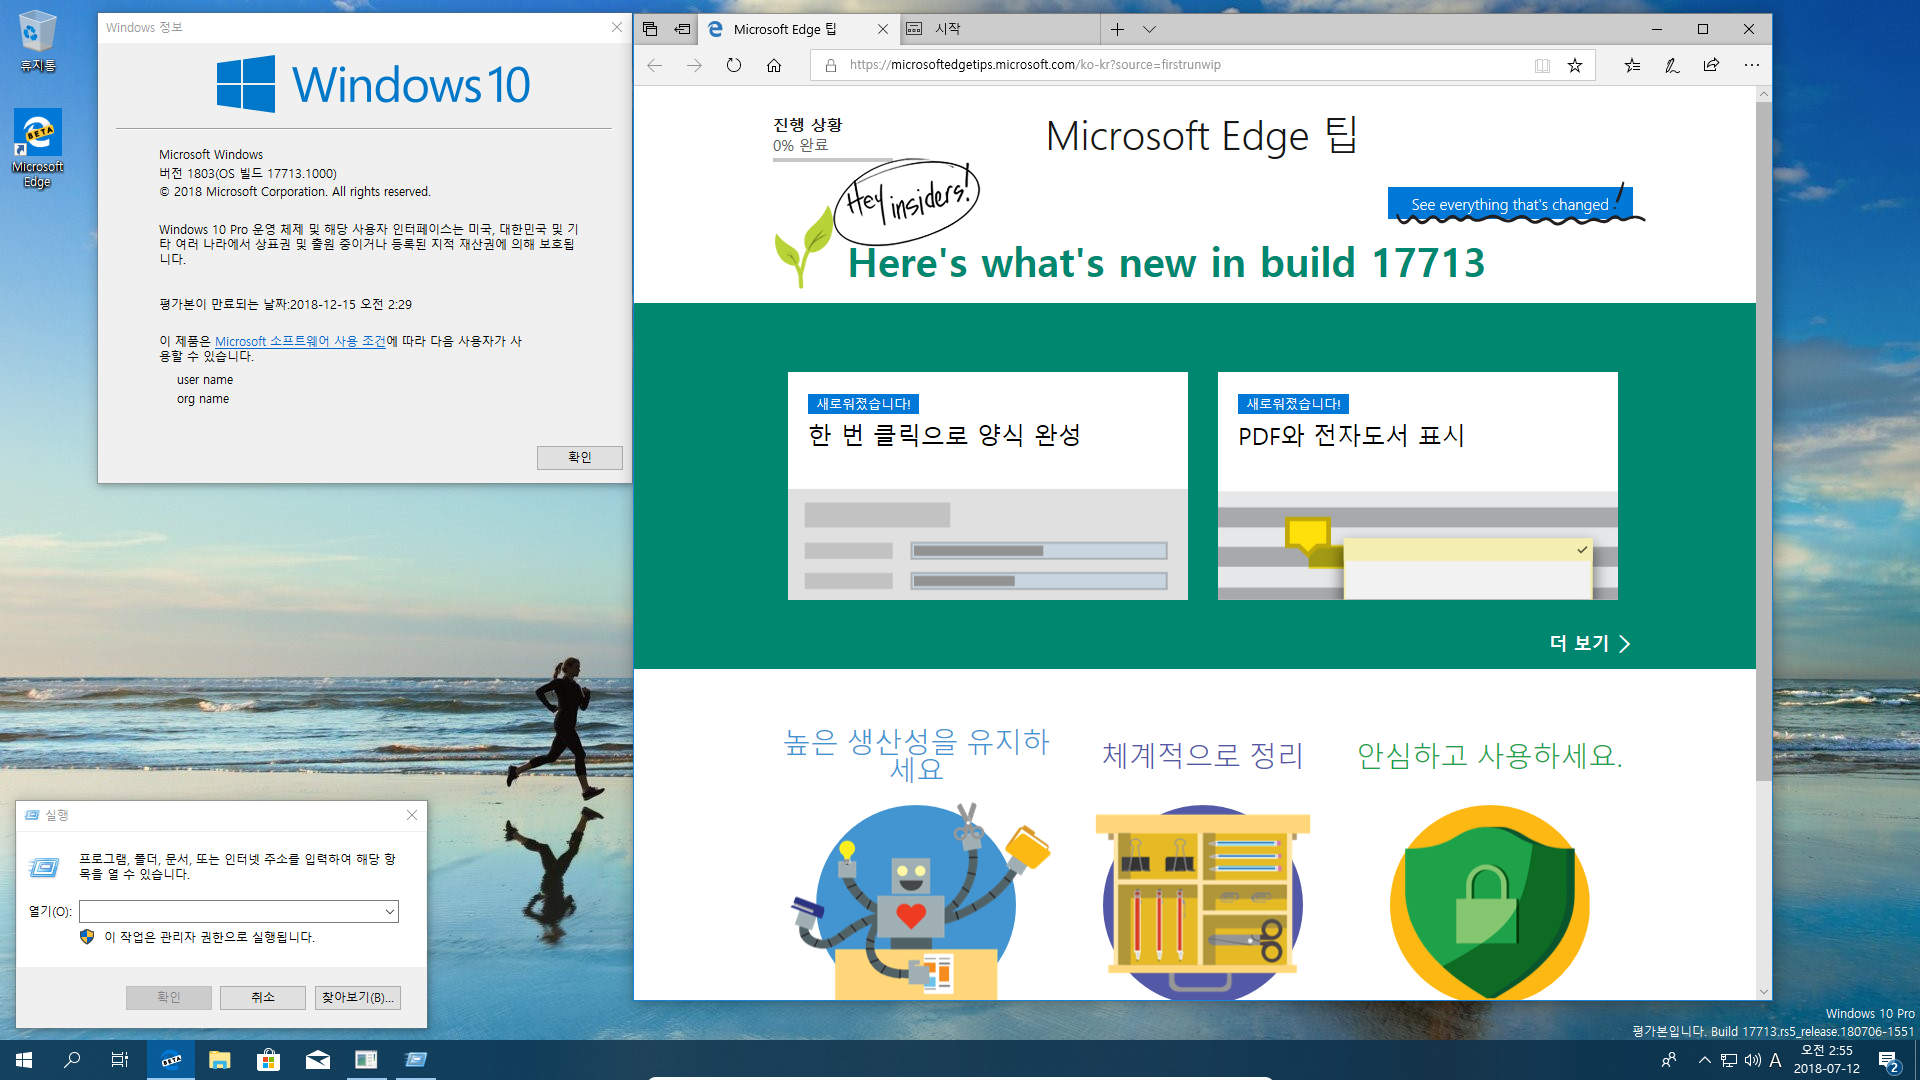
Task: Close the Microsoft Edge 팁 tab
Action: pyautogui.click(x=883, y=29)
